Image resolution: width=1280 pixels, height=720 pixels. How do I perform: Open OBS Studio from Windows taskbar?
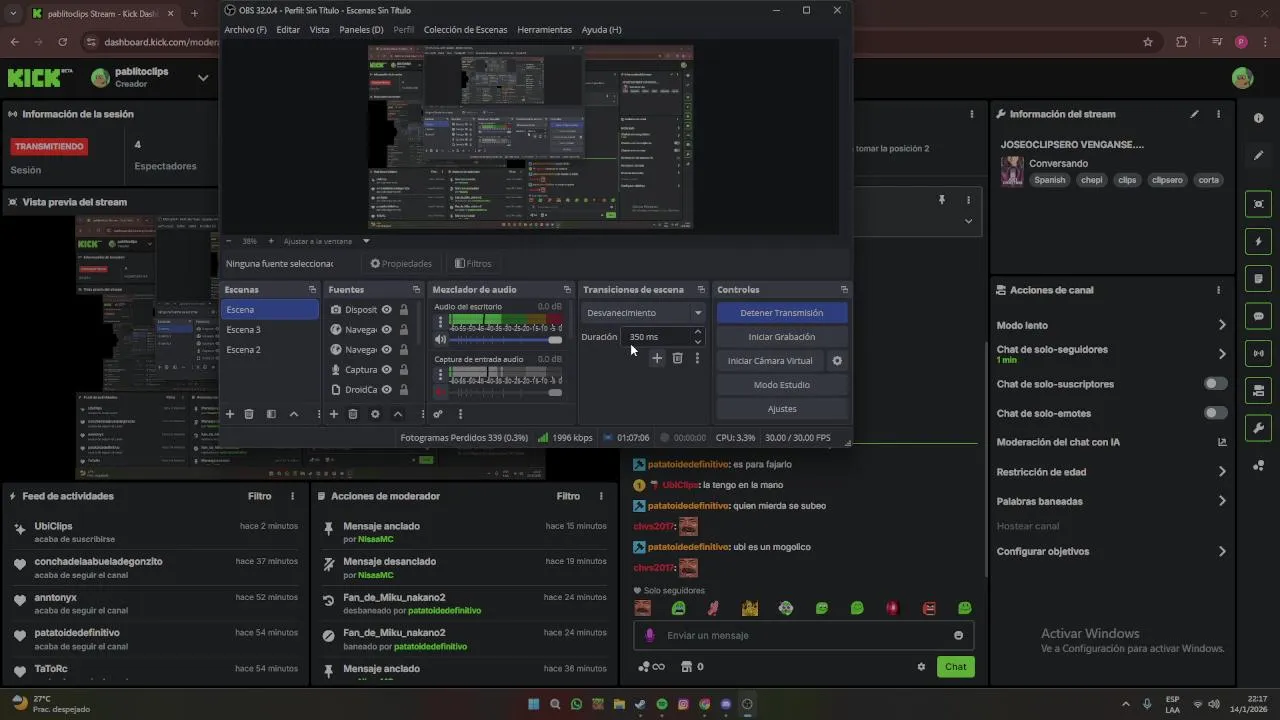tap(747, 704)
